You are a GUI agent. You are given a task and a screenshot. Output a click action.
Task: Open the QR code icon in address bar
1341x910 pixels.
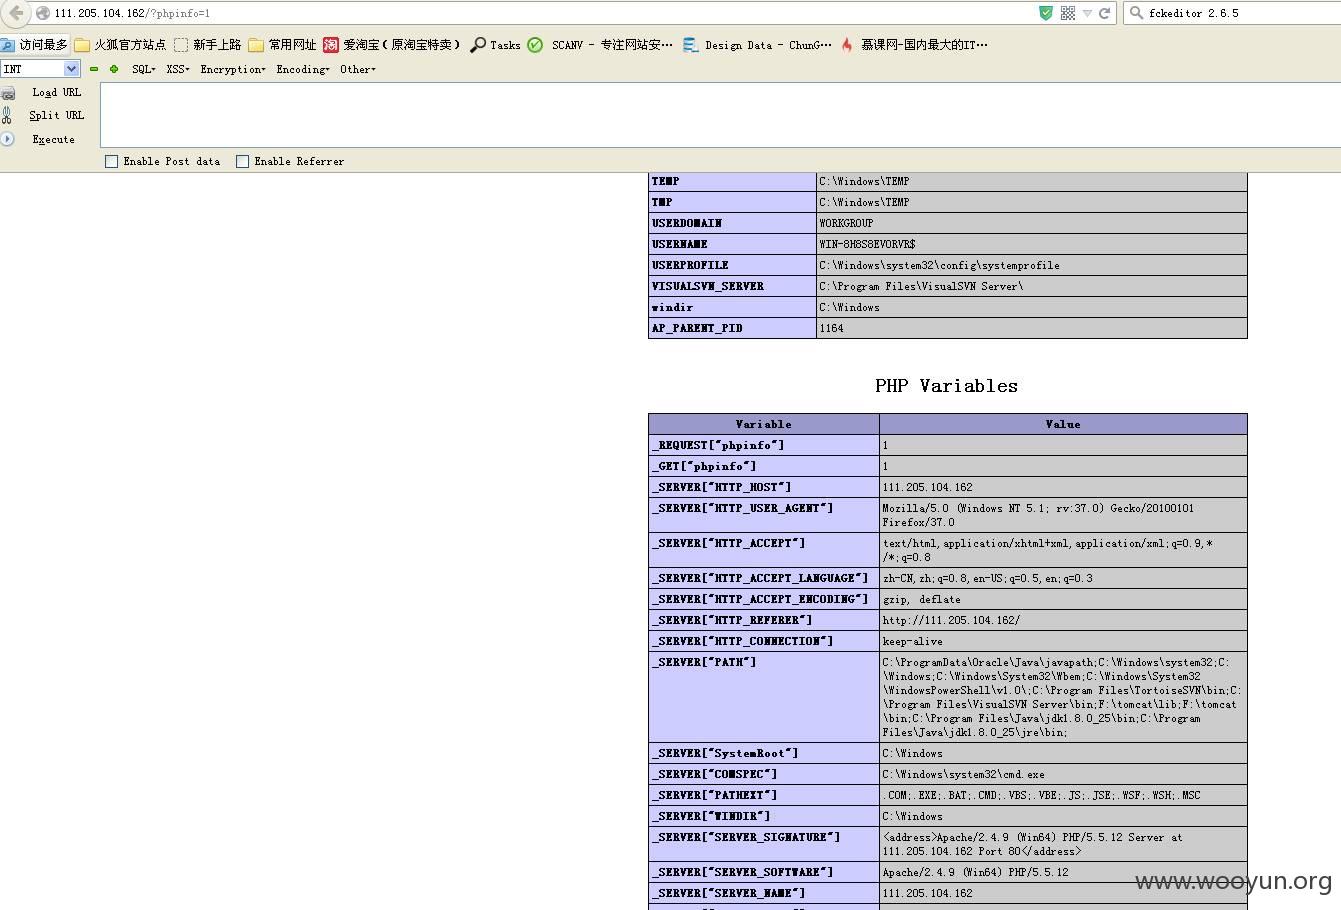point(1068,13)
